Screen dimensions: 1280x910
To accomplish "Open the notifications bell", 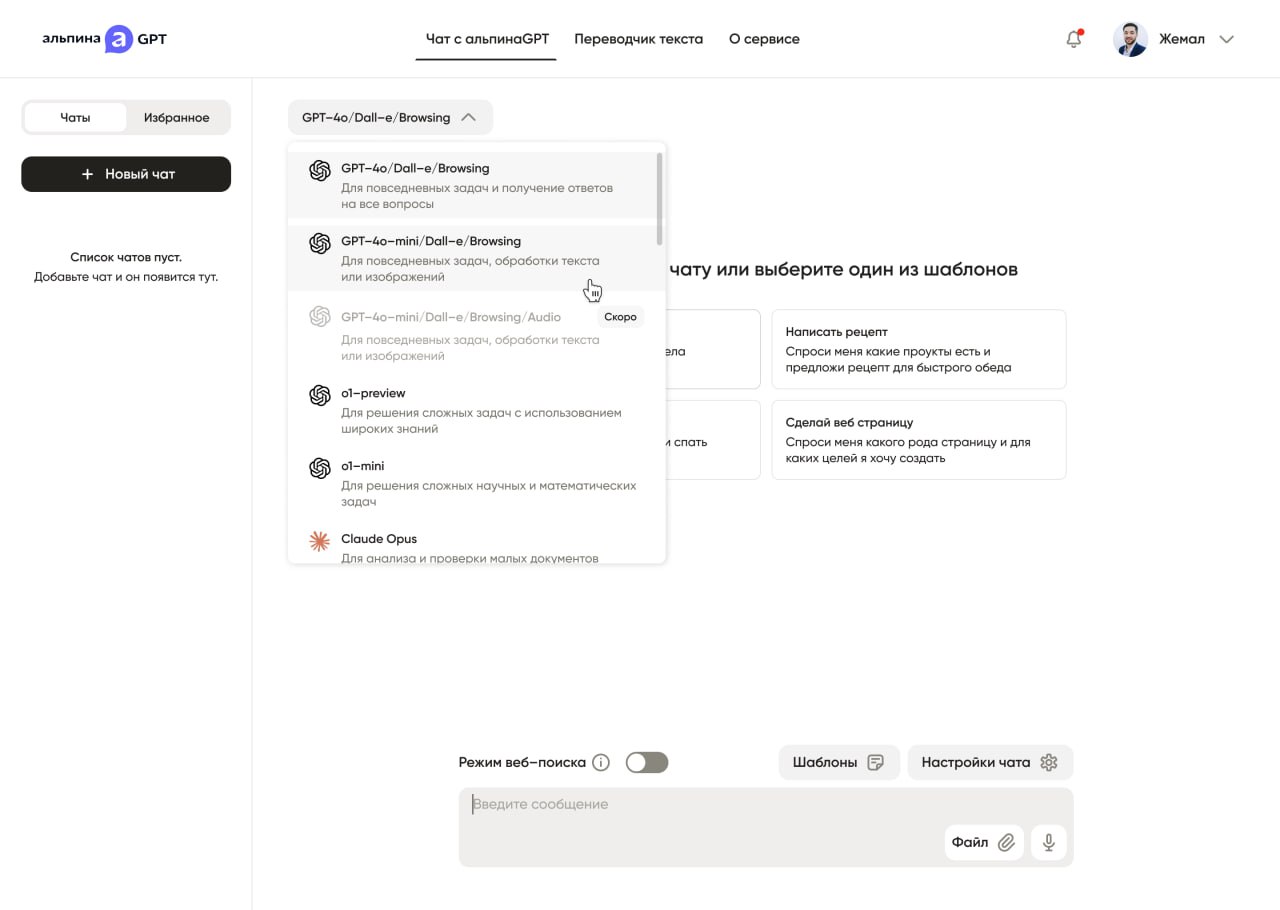I will (x=1074, y=39).
